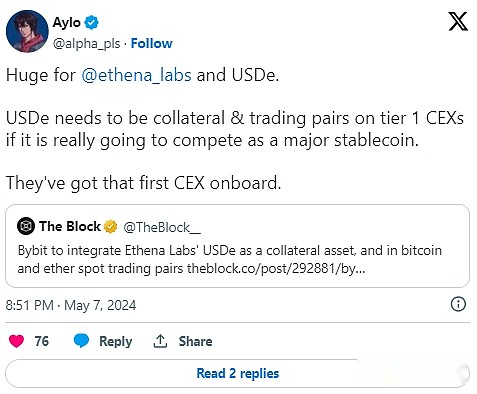
Task: Open the @TheBlock__ handle
Action: [x=162, y=227]
